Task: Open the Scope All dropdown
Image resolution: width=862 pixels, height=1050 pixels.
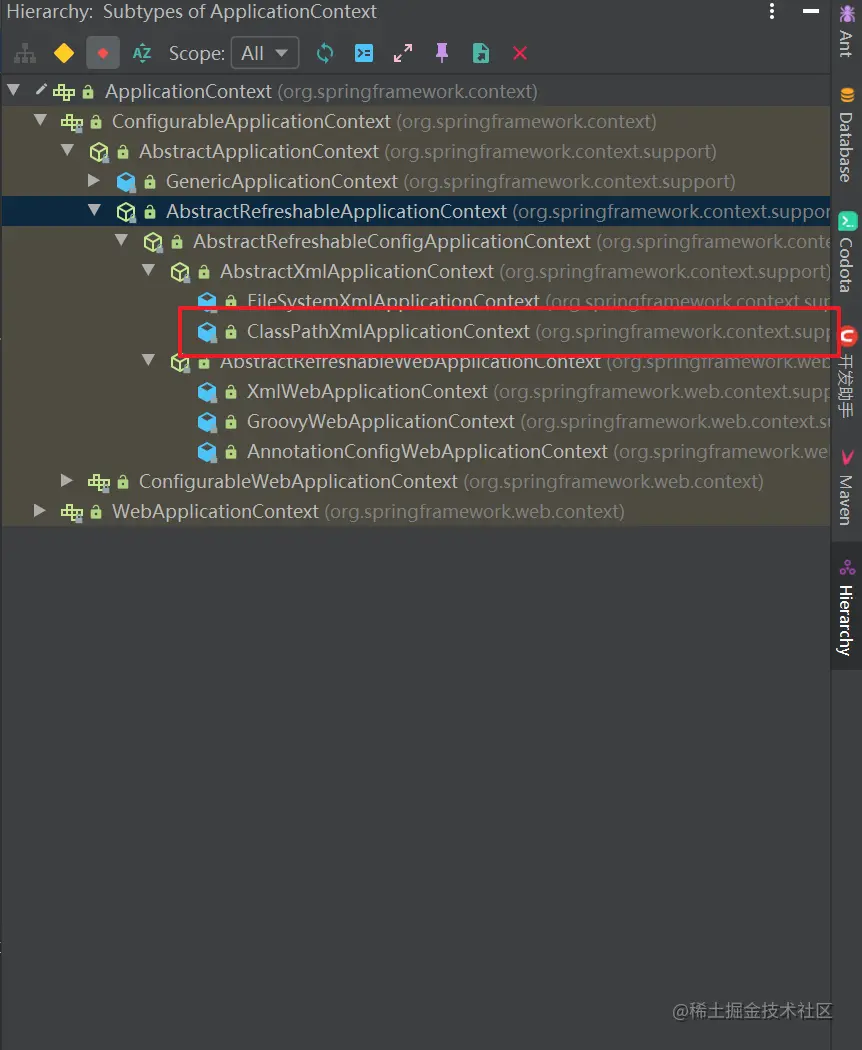Action: point(265,53)
